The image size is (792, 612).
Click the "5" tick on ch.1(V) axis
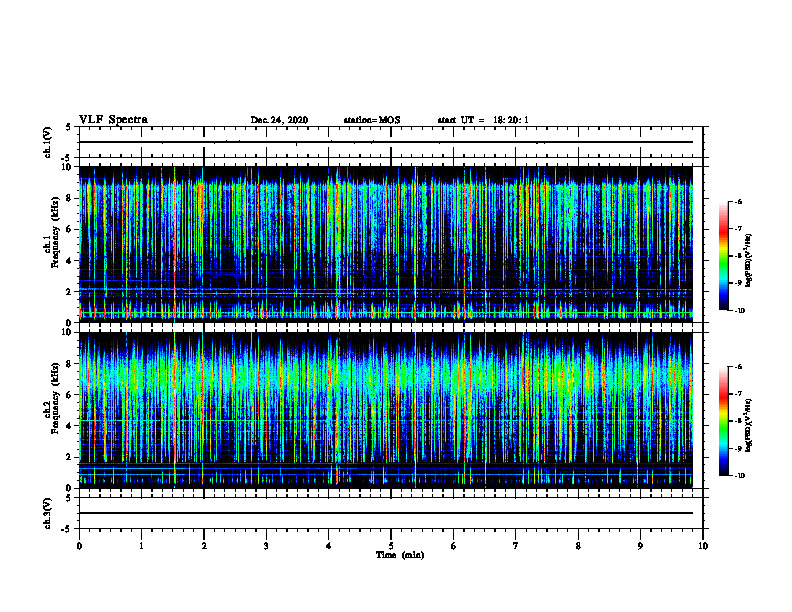point(69,128)
